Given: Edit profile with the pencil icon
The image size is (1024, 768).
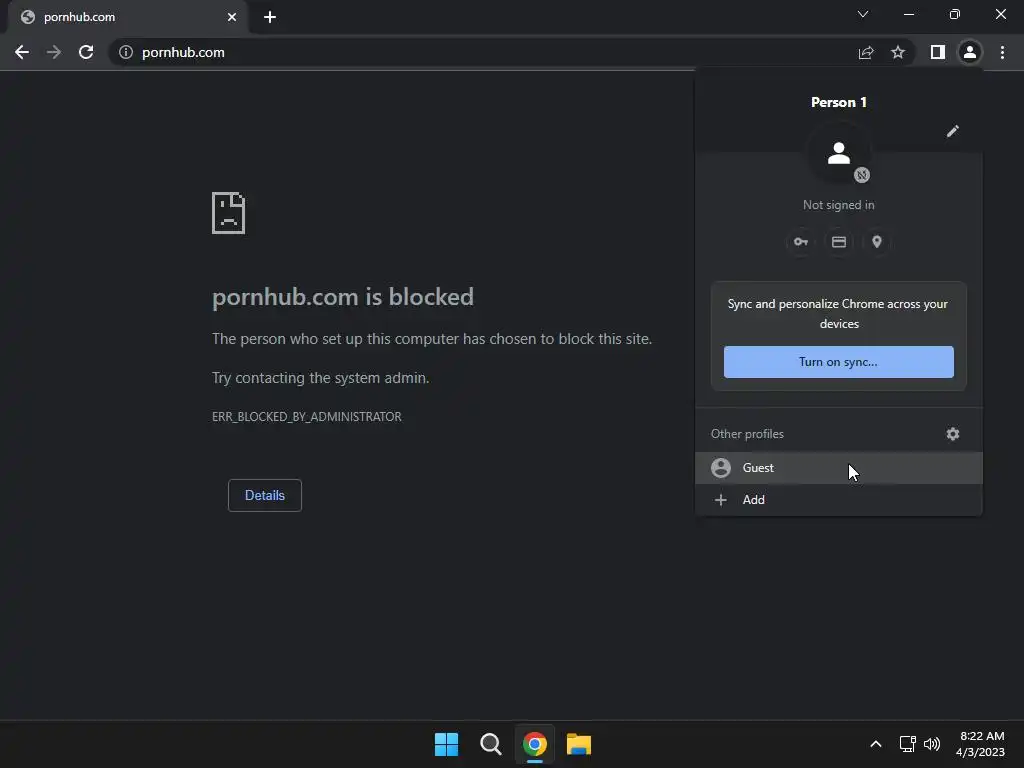Looking at the screenshot, I should pyautogui.click(x=953, y=131).
